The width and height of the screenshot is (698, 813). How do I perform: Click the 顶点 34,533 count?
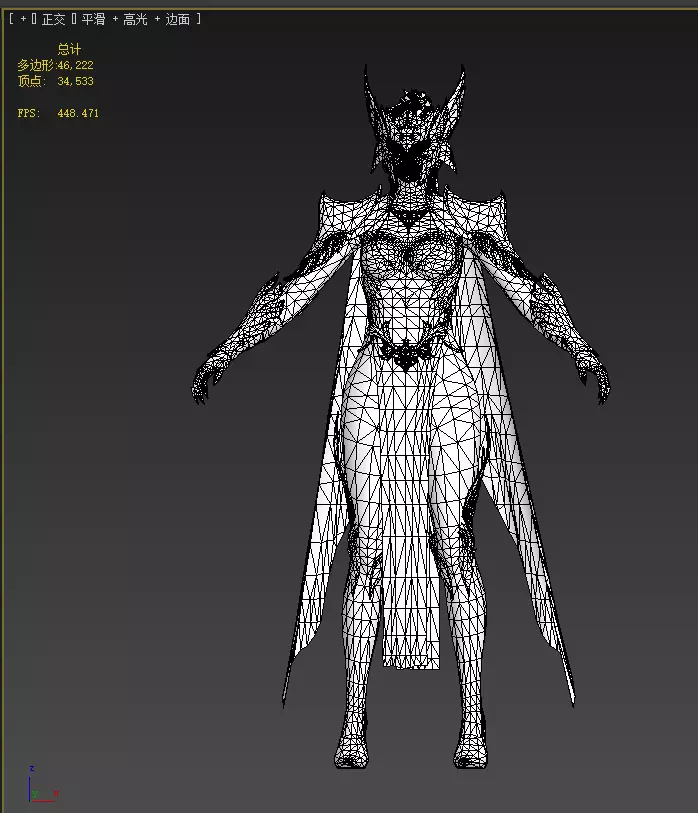(x=55, y=81)
